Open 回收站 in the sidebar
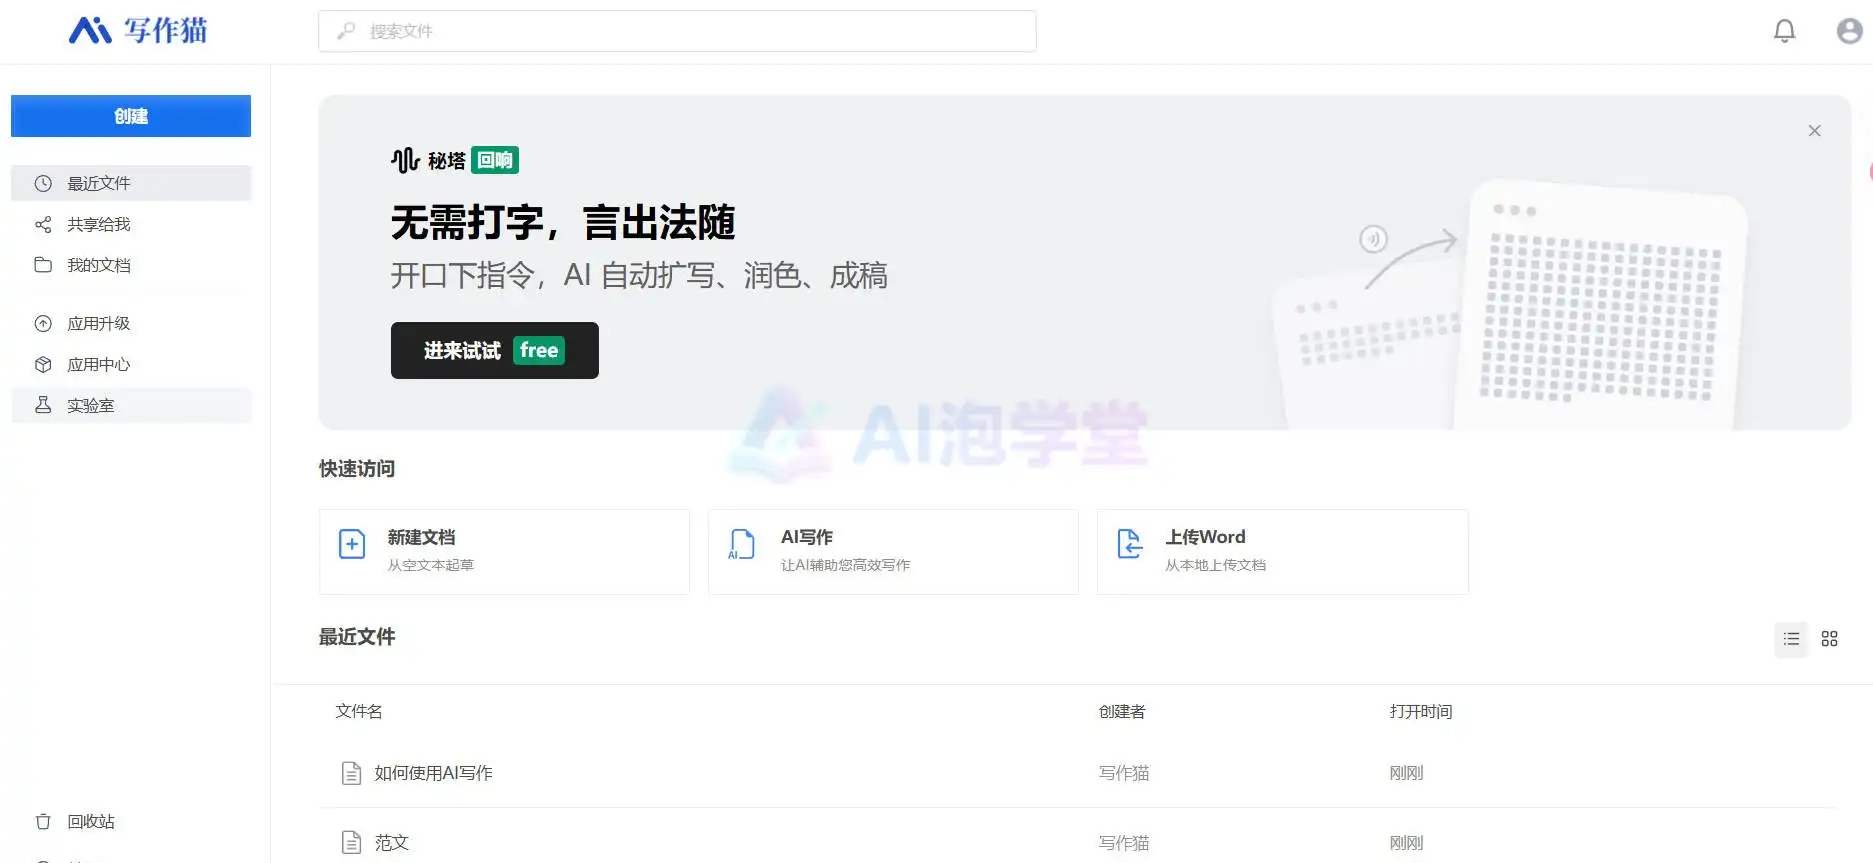The width and height of the screenshot is (1873, 863). click(x=131, y=821)
